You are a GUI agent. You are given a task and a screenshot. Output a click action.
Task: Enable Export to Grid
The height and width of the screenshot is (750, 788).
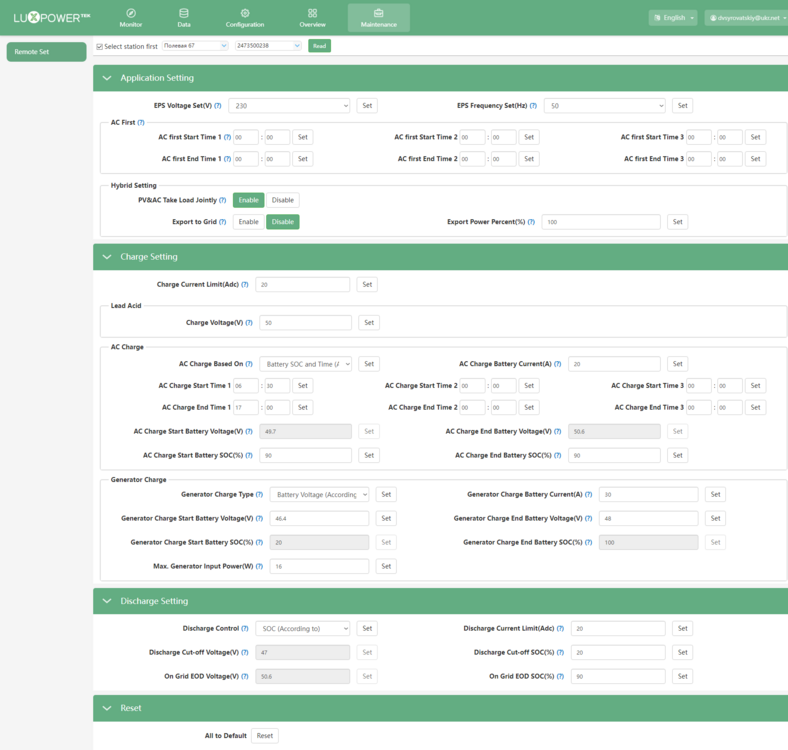[x=248, y=222]
